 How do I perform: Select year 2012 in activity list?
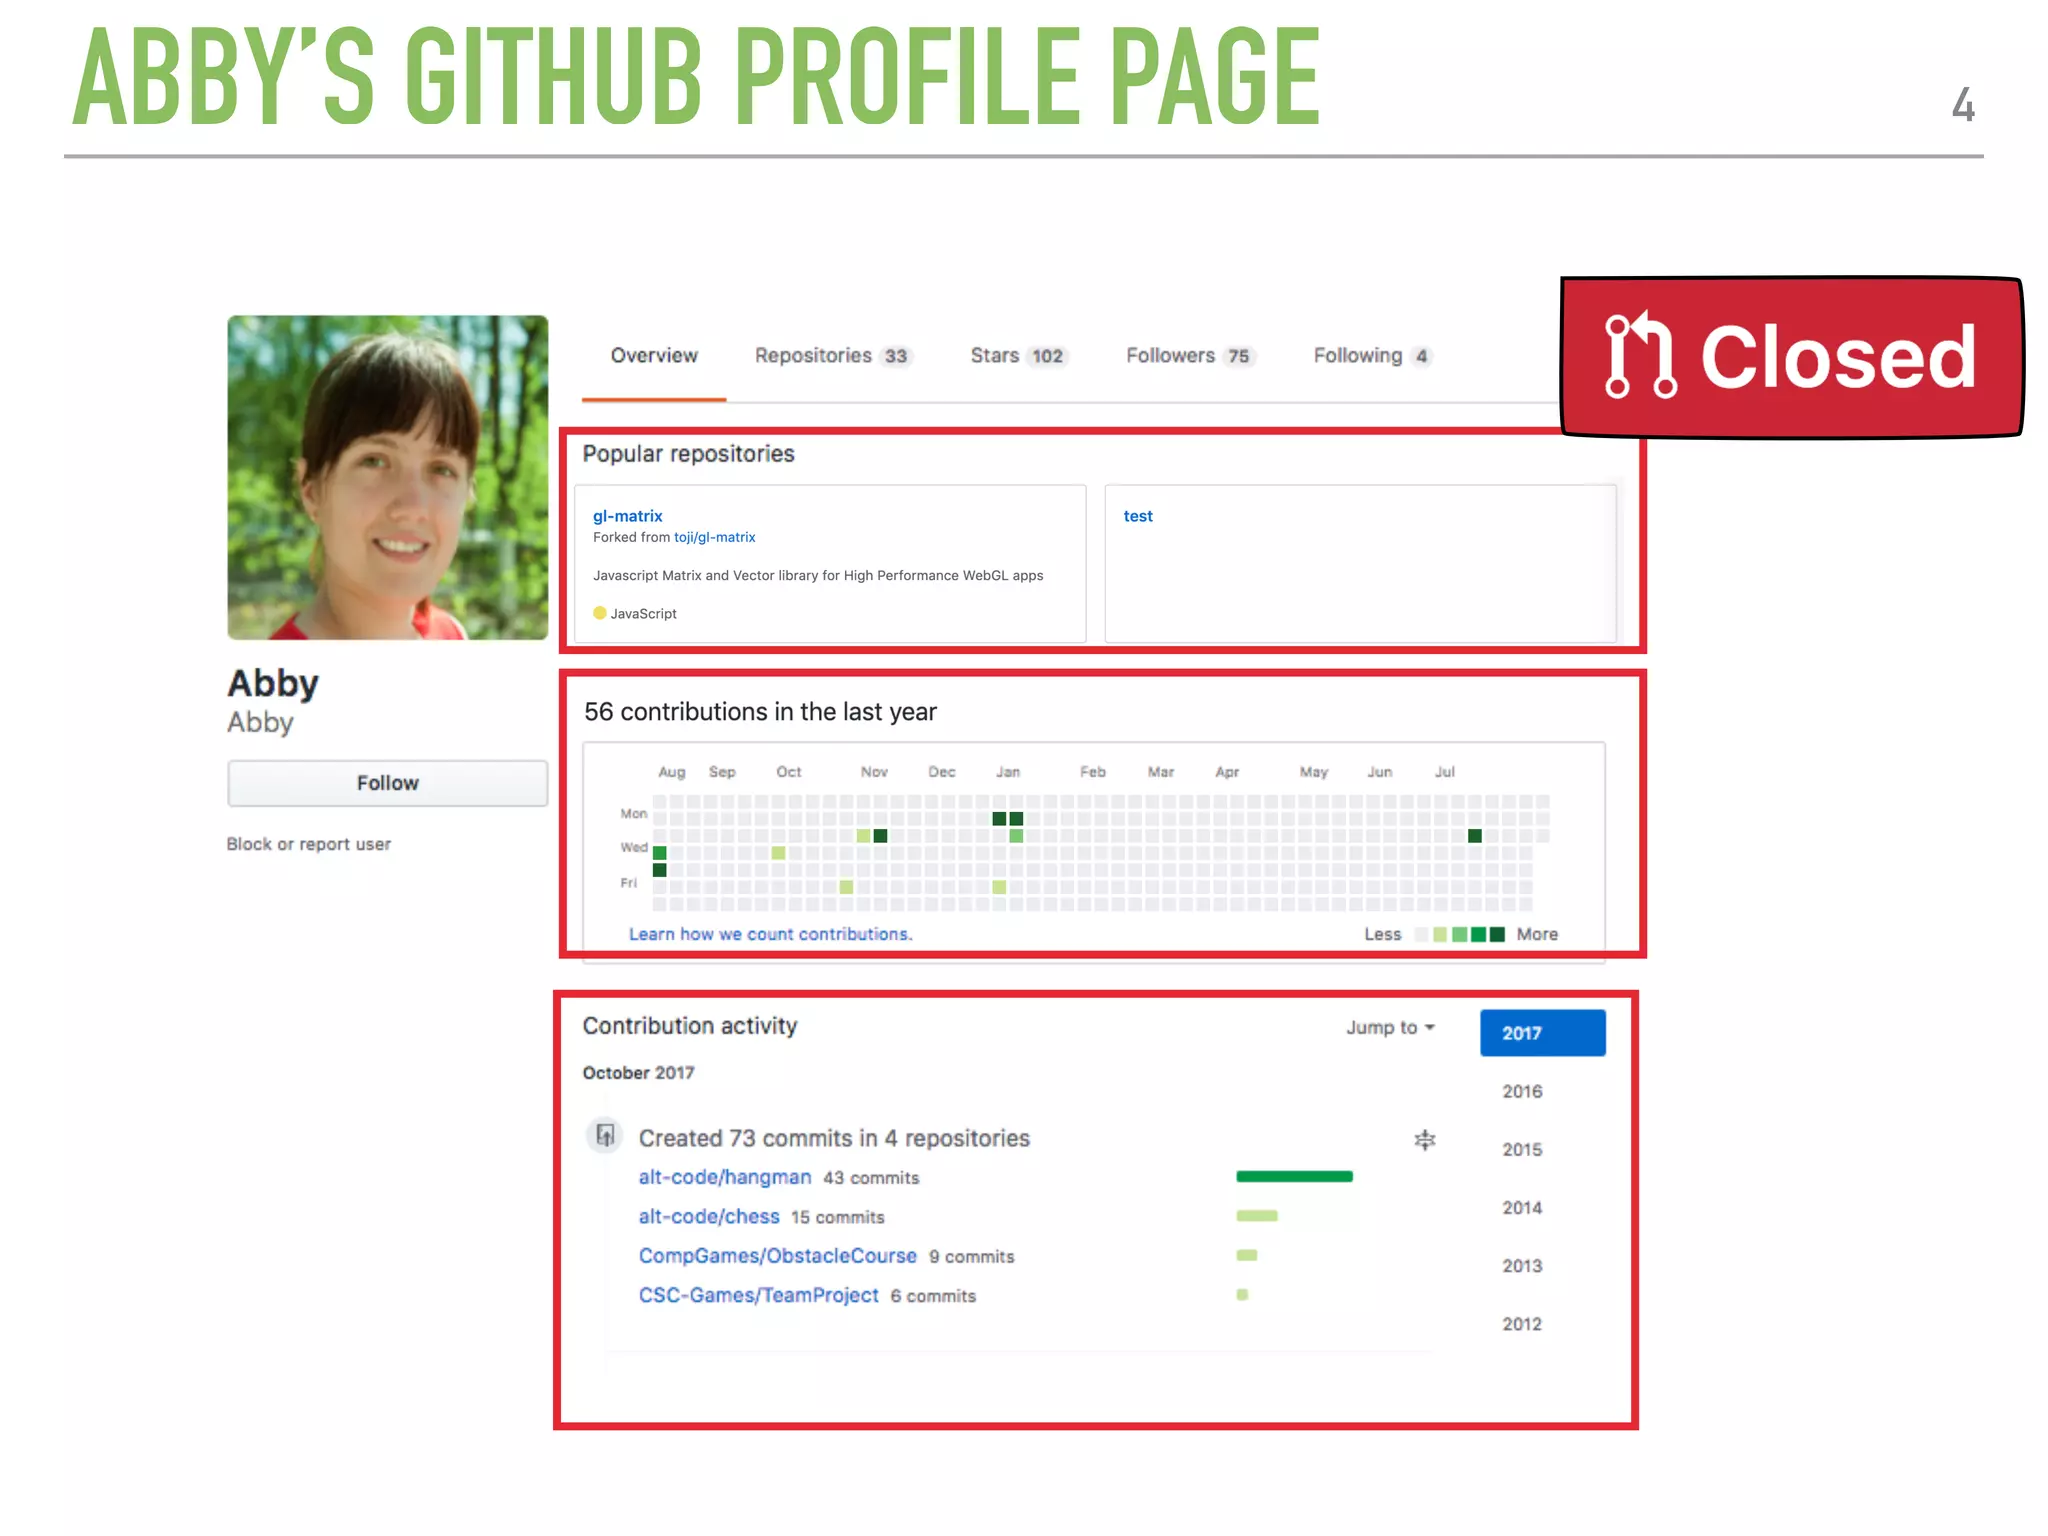1522,1323
